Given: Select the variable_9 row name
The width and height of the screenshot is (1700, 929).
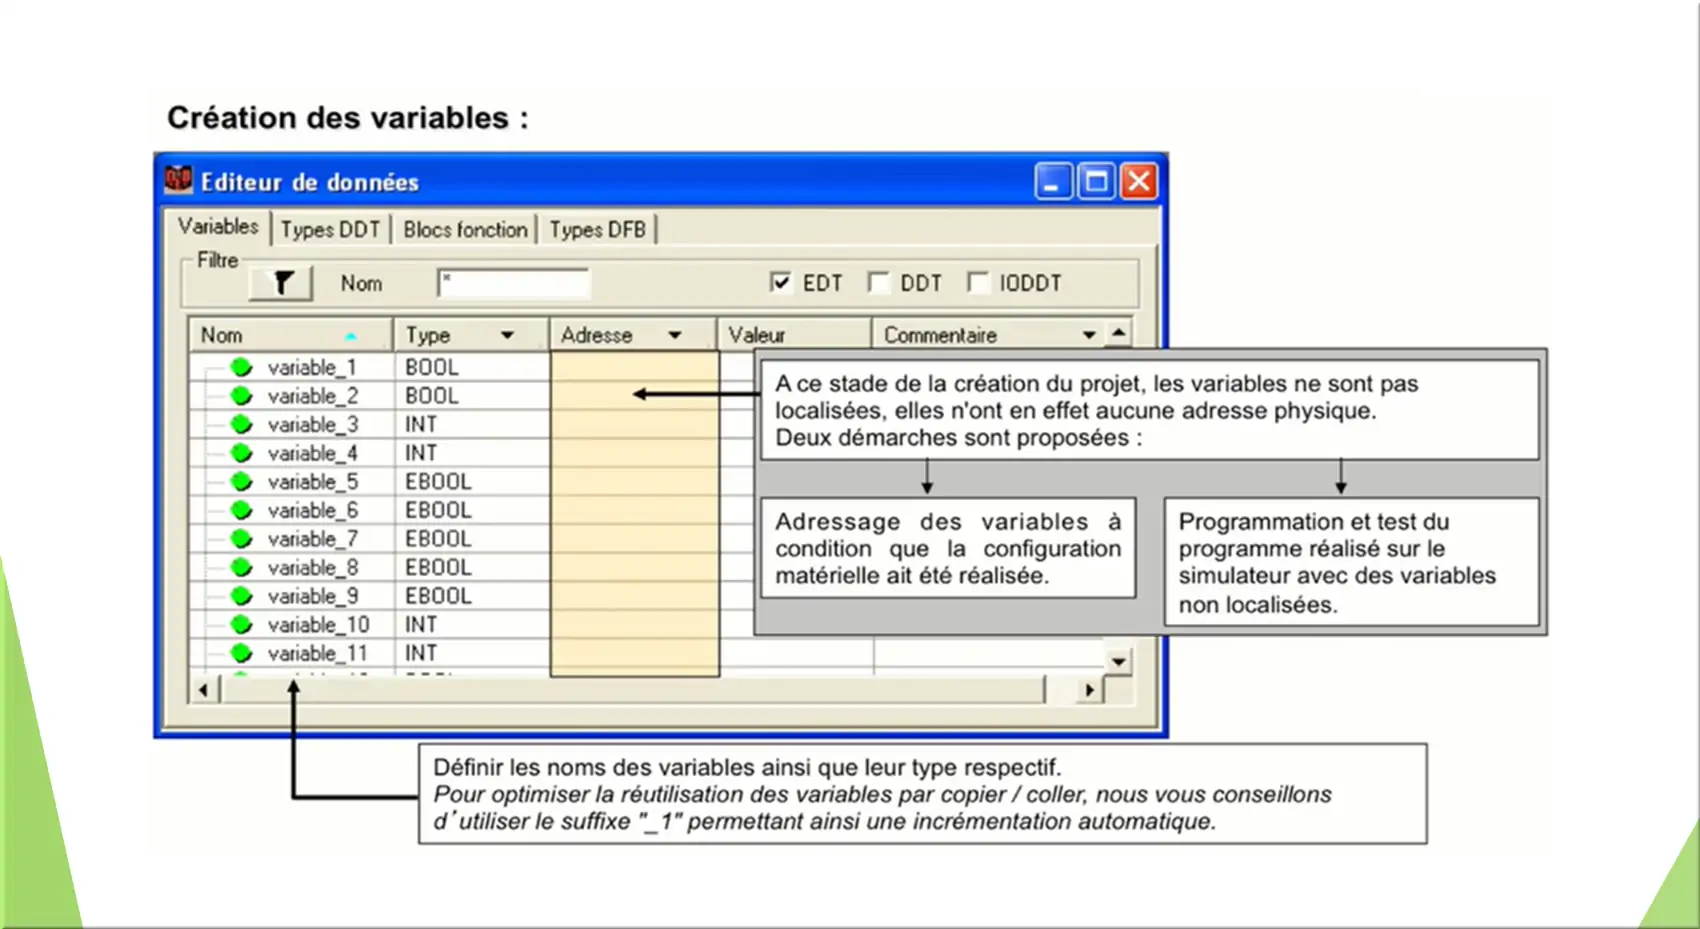Looking at the screenshot, I should tap(312, 596).
